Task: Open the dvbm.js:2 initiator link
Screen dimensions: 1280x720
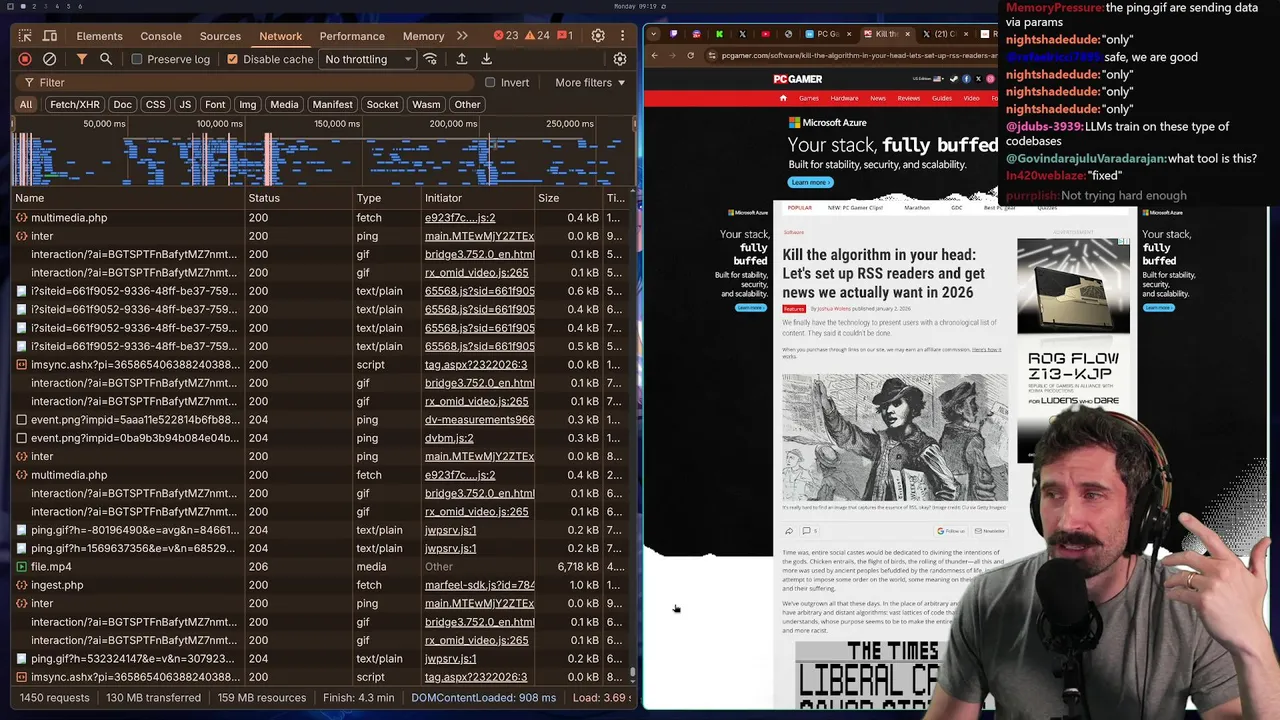Action: click(x=449, y=438)
